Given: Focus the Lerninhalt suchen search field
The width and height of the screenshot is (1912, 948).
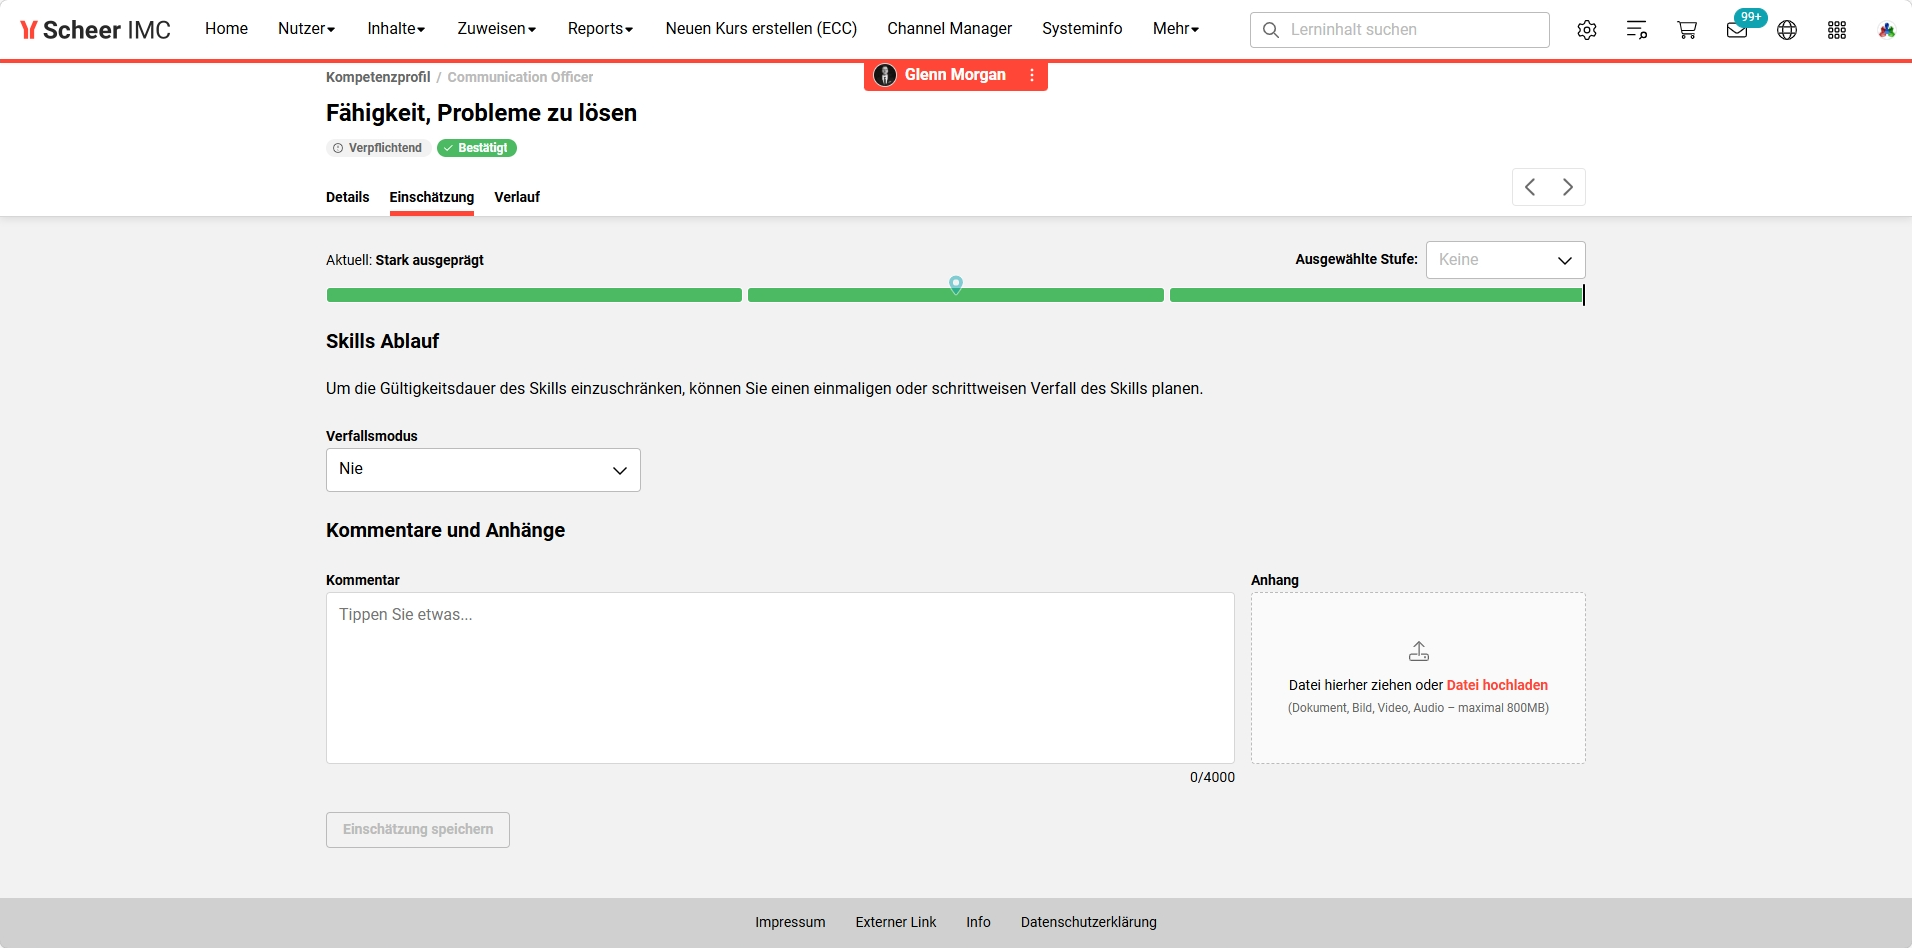Looking at the screenshot, I should [x=1400, y=30].
